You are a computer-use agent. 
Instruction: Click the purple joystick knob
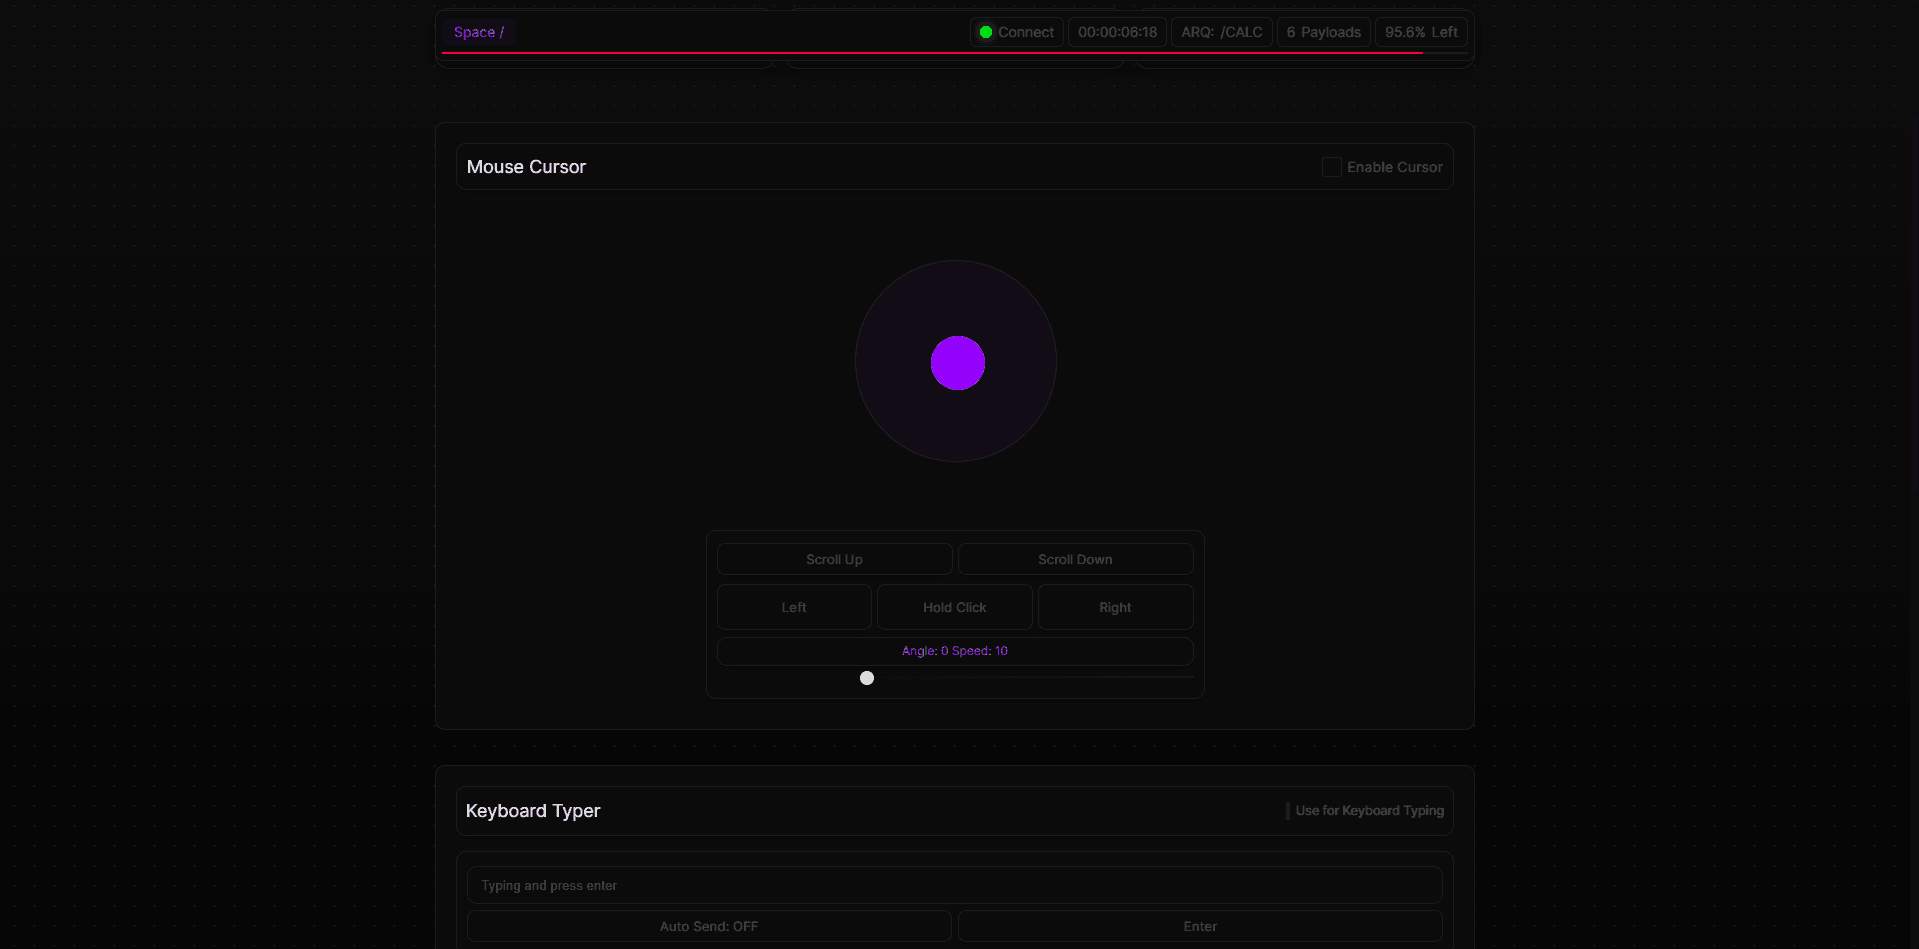957,363
